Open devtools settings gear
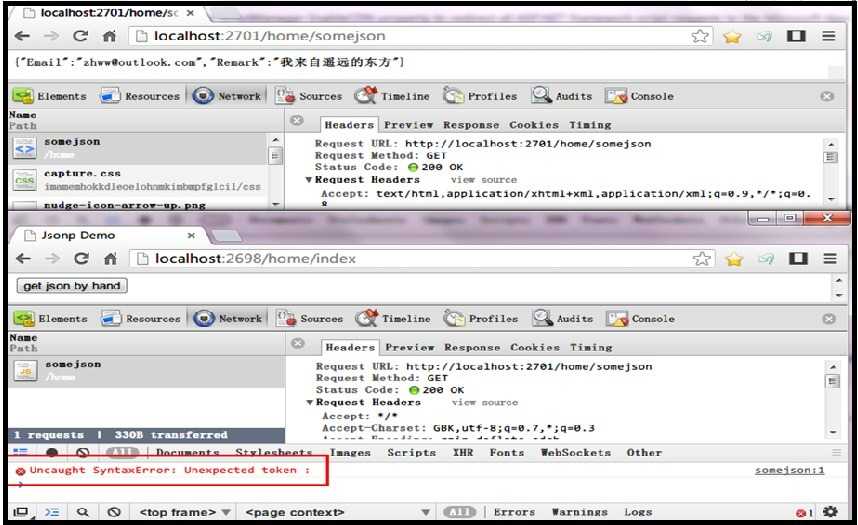 (x=830, y=512)
